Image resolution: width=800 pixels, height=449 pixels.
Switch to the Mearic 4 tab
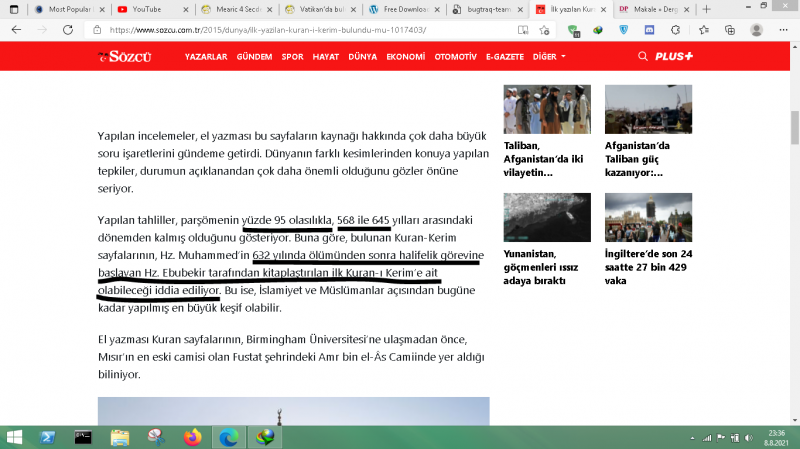point(239,9)
